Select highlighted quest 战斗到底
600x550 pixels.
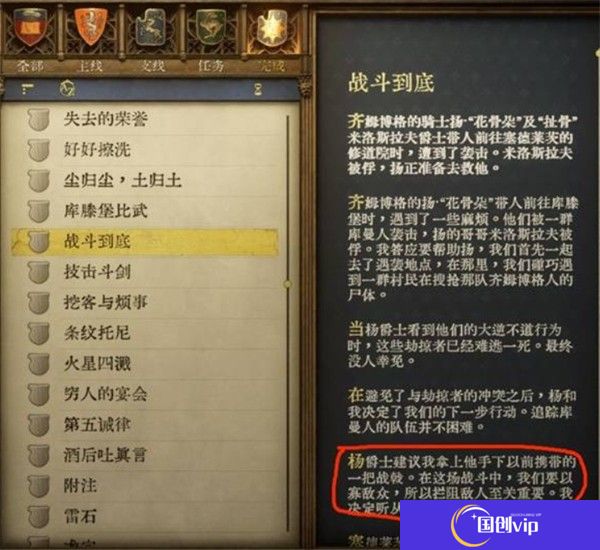145,242
